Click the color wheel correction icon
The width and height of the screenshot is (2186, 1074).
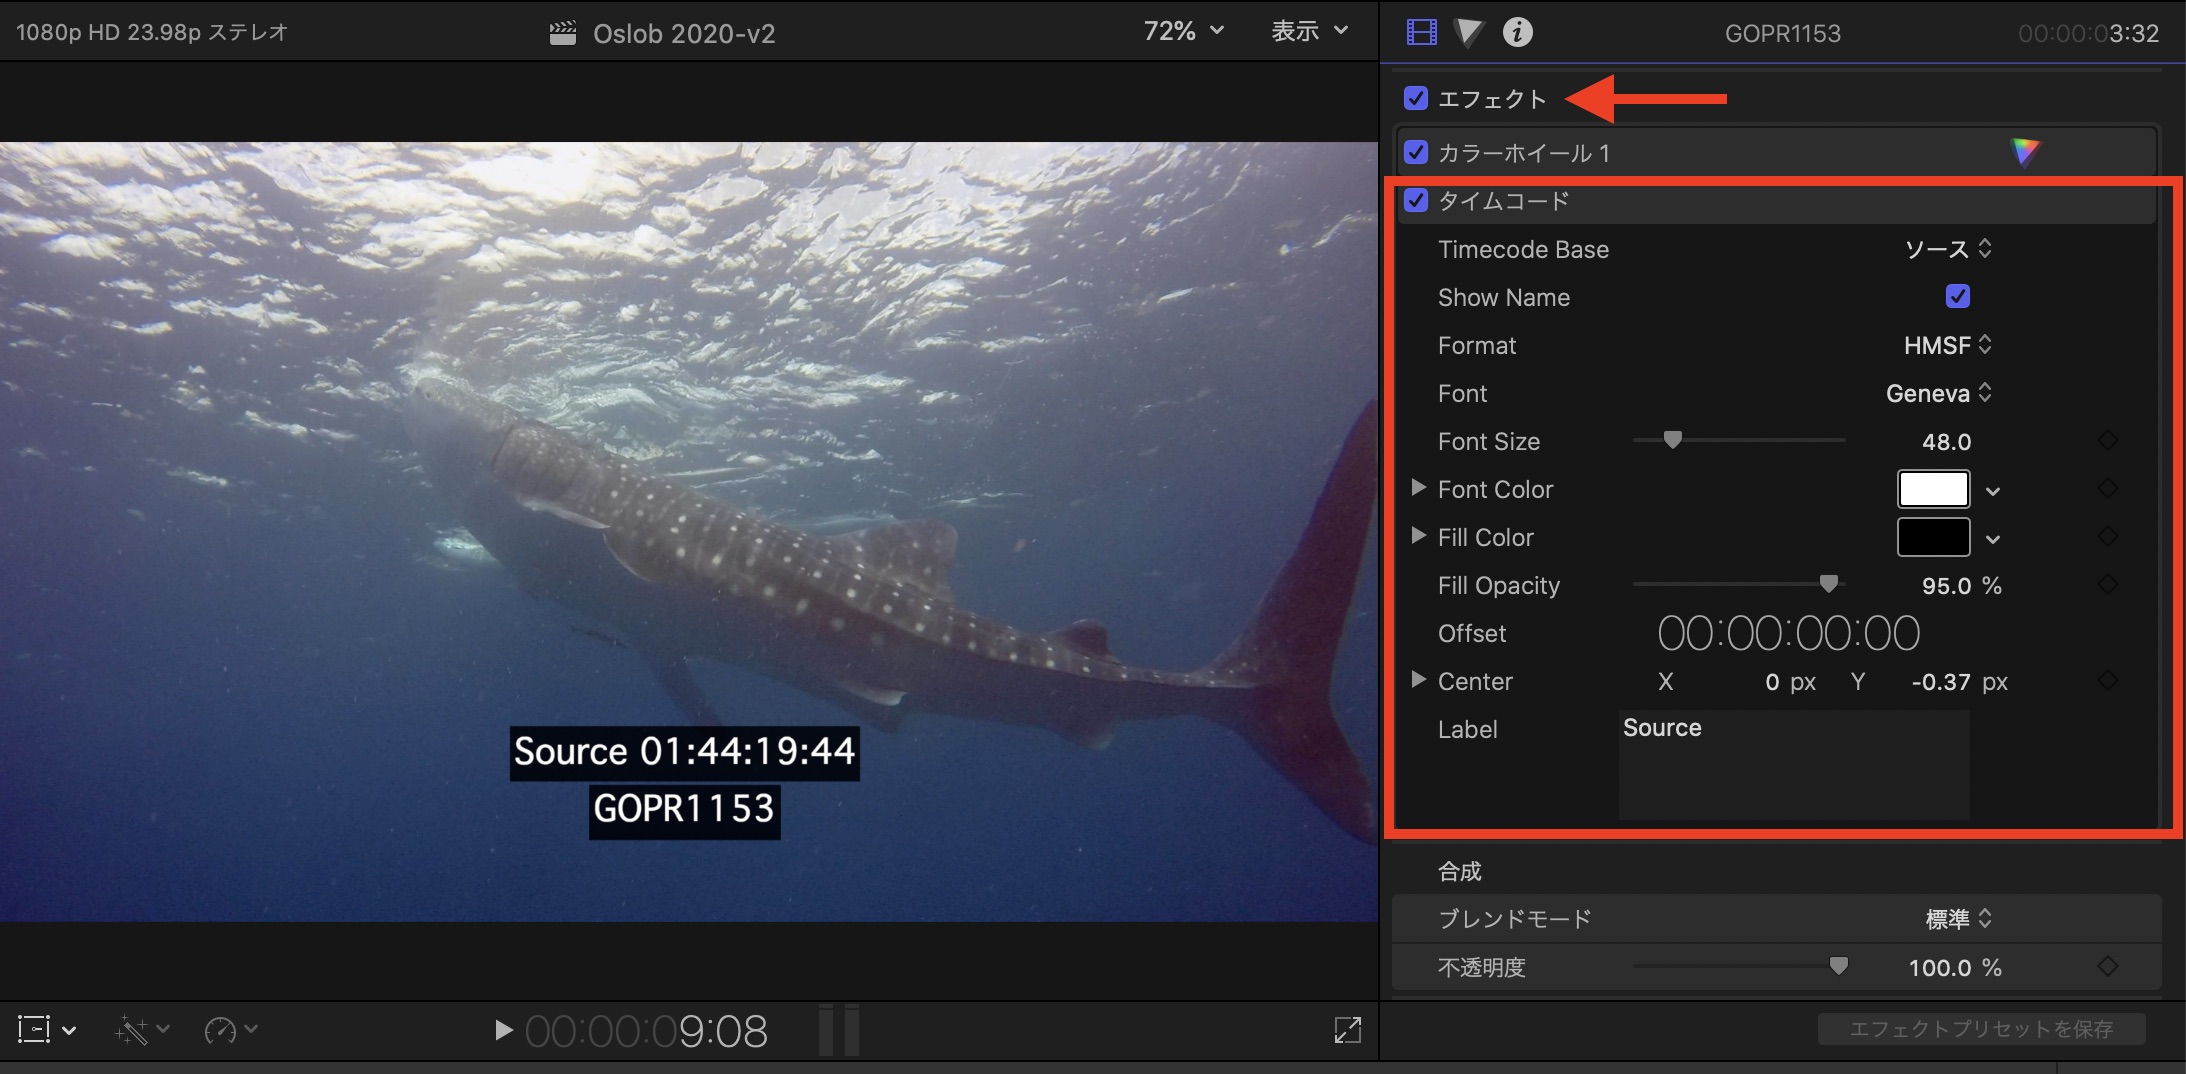(2024, 152)
